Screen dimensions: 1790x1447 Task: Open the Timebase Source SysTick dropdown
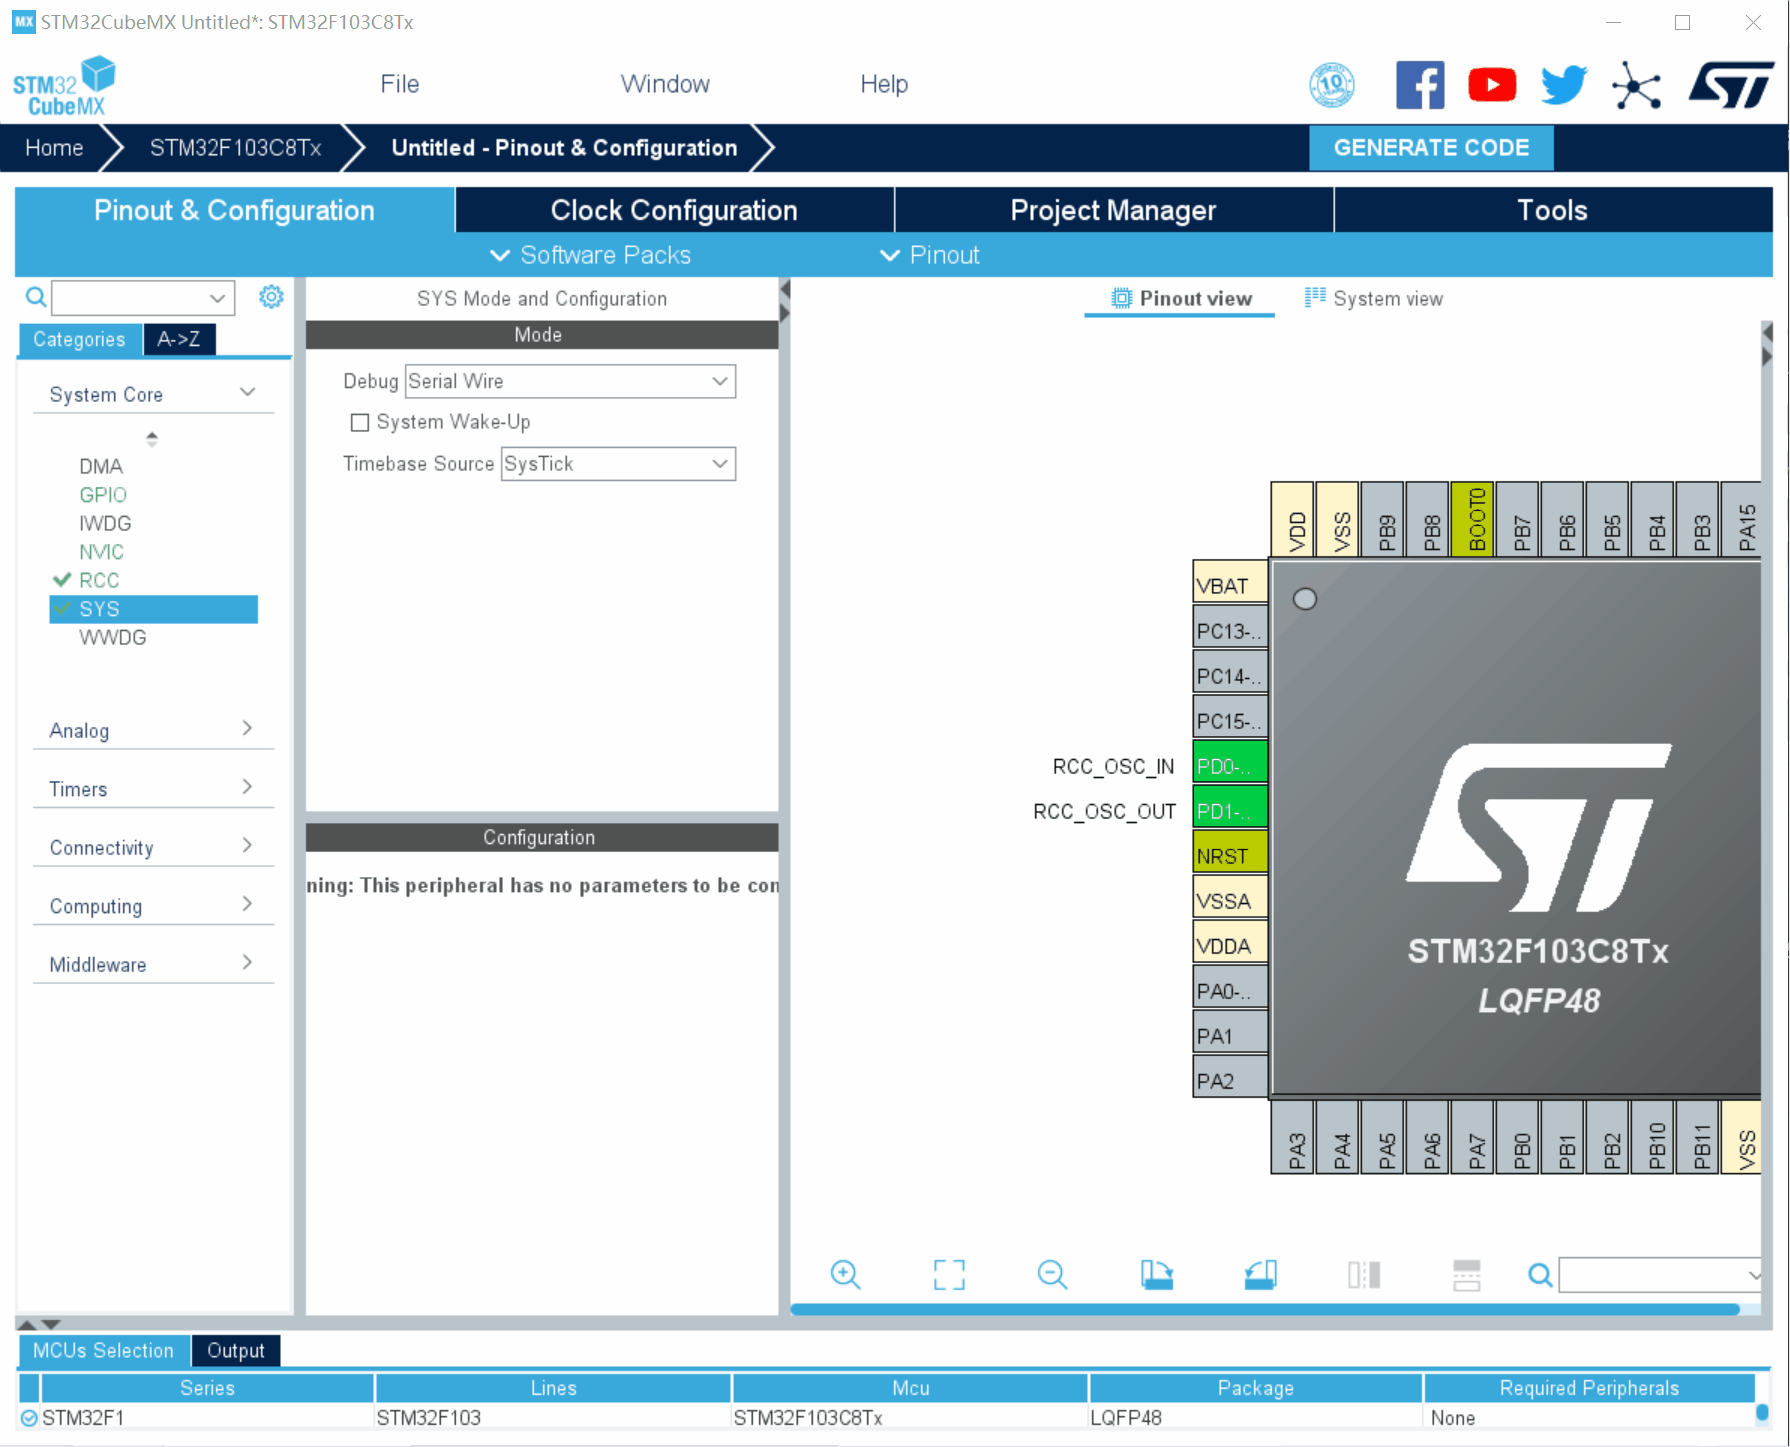click(x=618, y=464)
